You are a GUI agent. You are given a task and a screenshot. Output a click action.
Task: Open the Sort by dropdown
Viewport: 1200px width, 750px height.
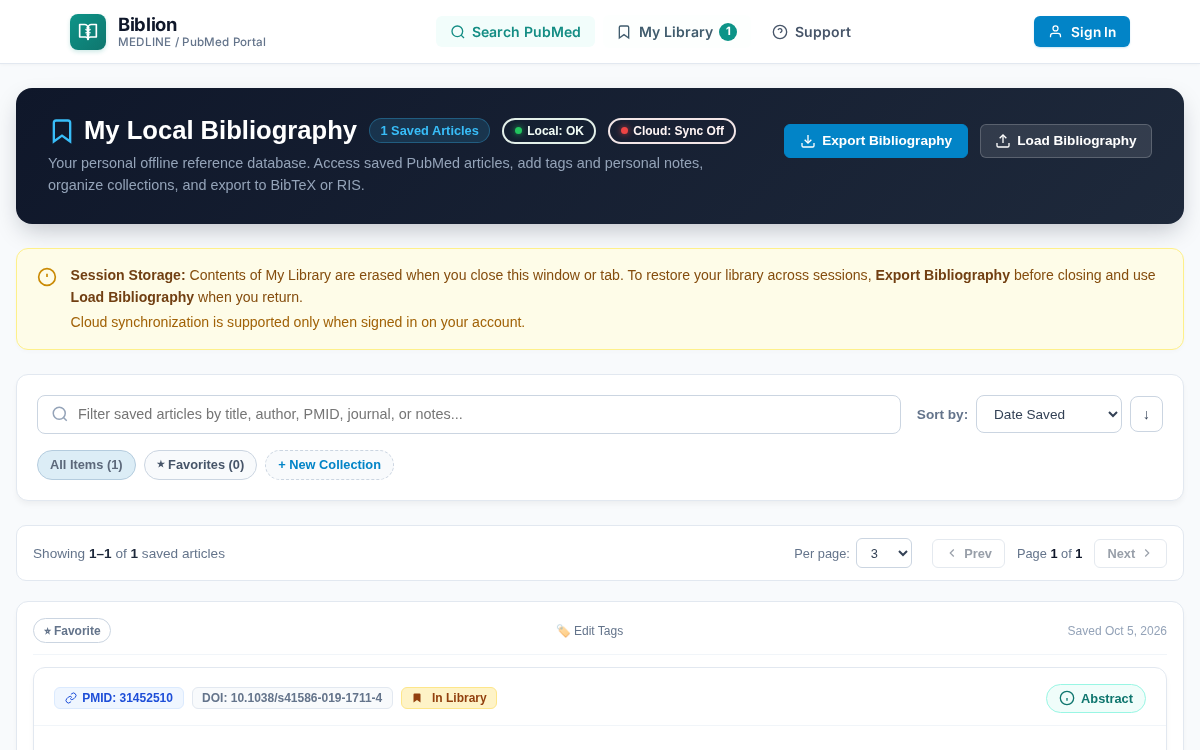pyautogui.click(x=1049, y=414)
